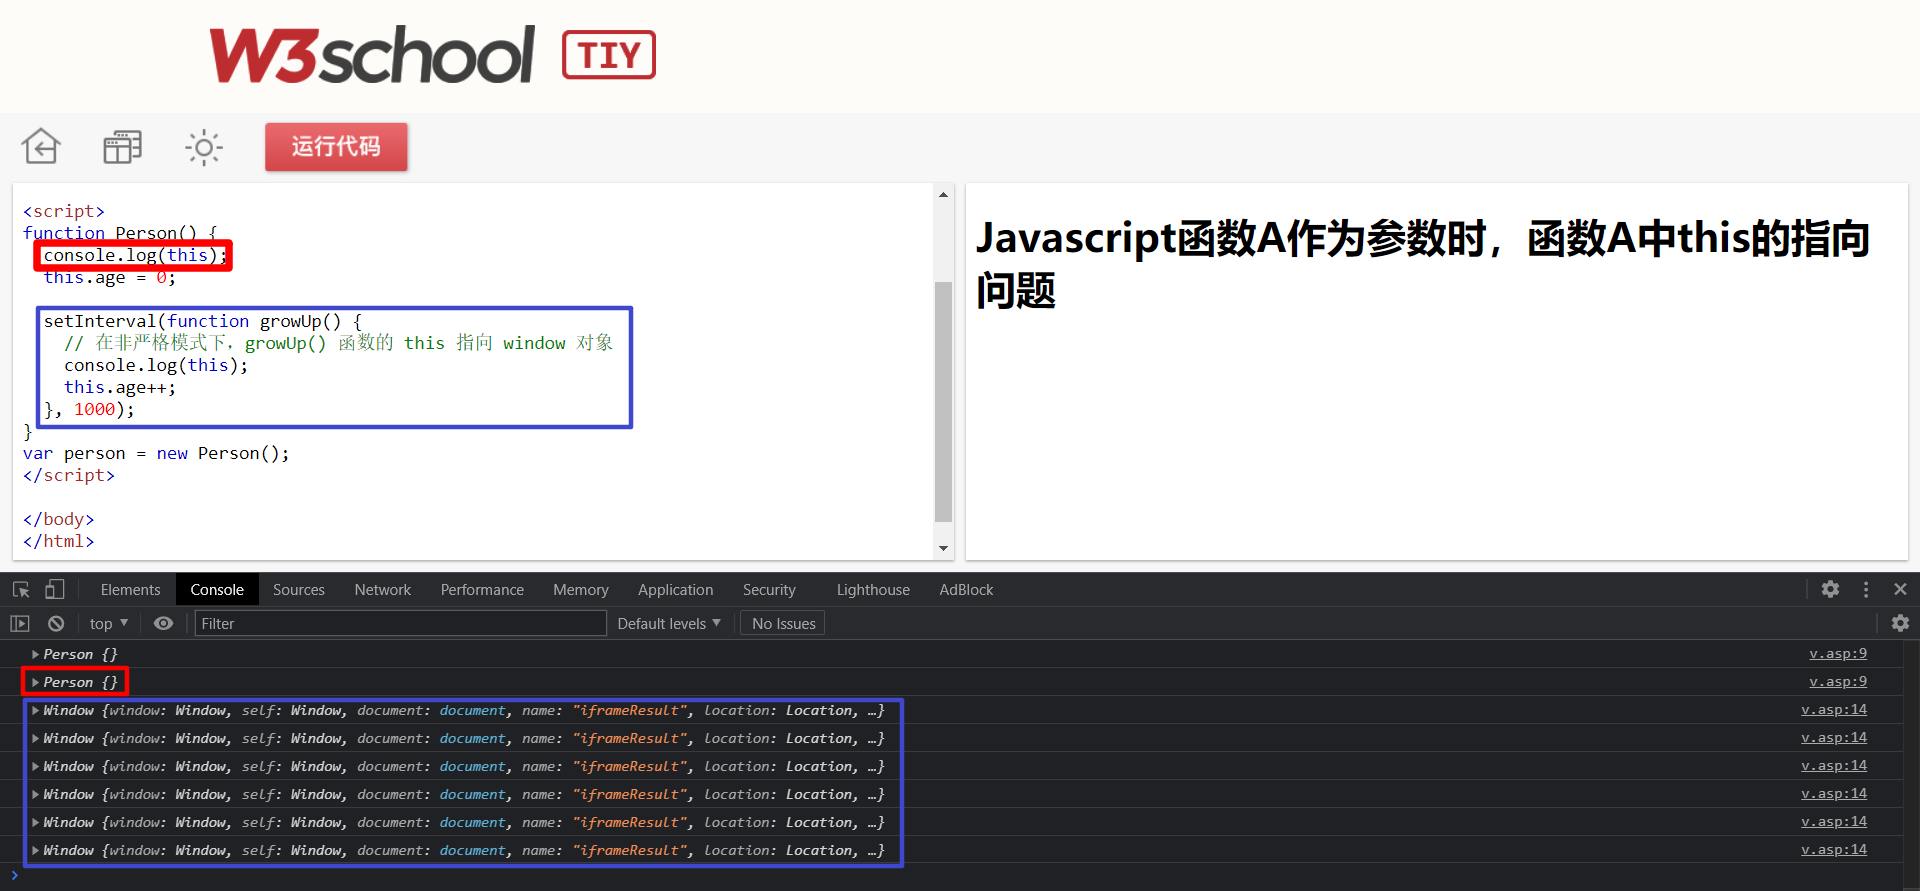Click the 运行代码 run button
Viewport: 1920px width, 891px height.
(x=336, y=147)
